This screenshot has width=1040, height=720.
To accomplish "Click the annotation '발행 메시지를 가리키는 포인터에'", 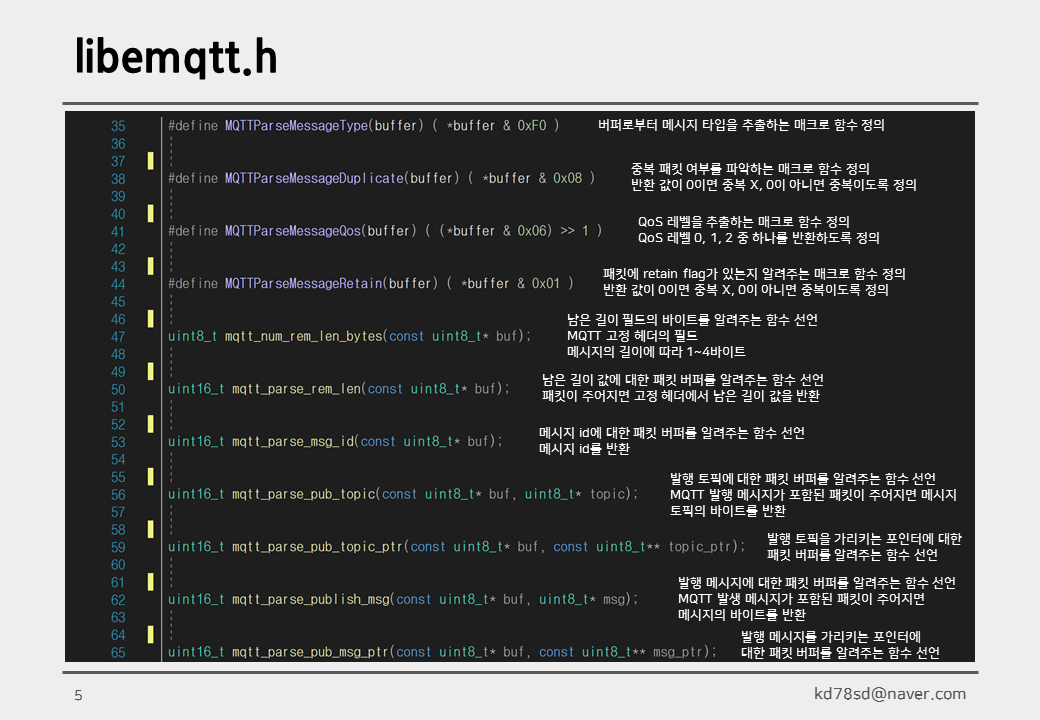I will pos(831,636).
